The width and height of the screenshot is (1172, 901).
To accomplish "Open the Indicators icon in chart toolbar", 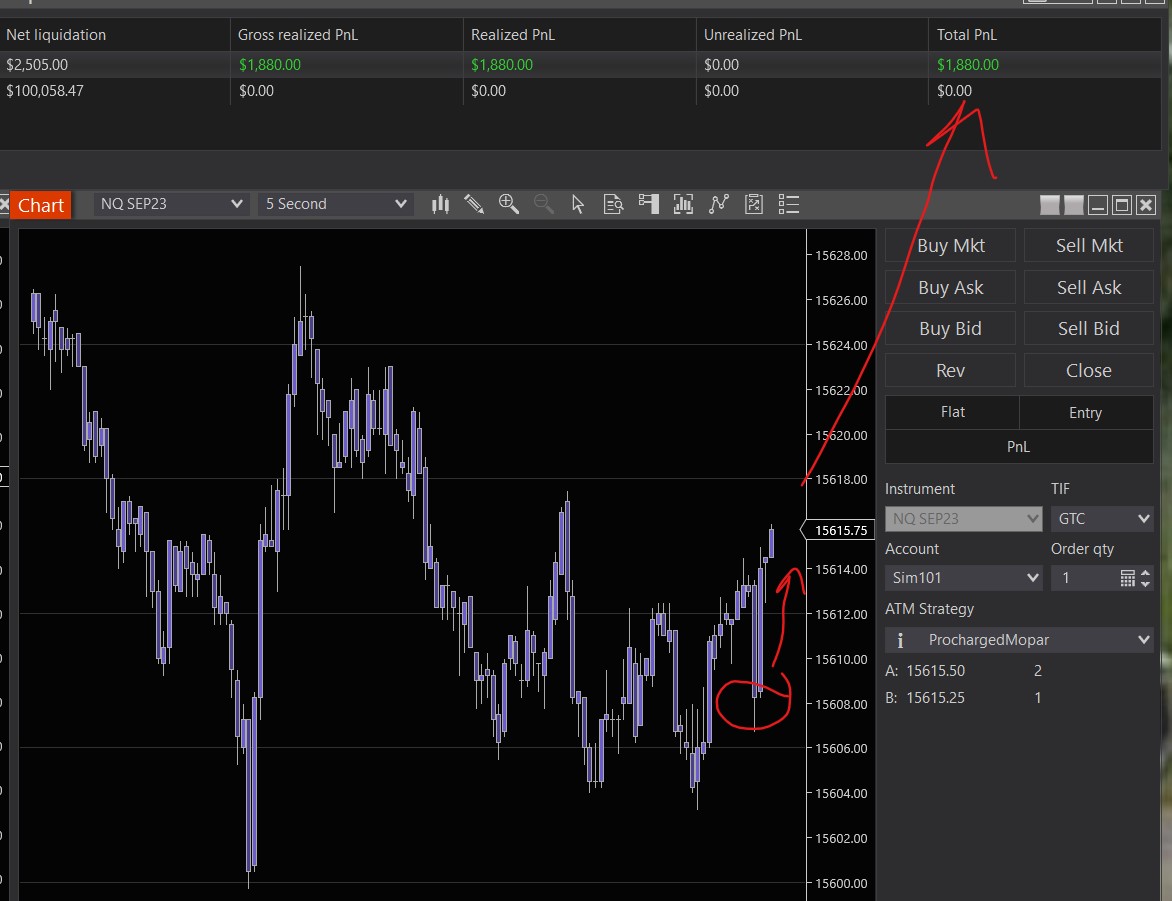I will (683, 204).
